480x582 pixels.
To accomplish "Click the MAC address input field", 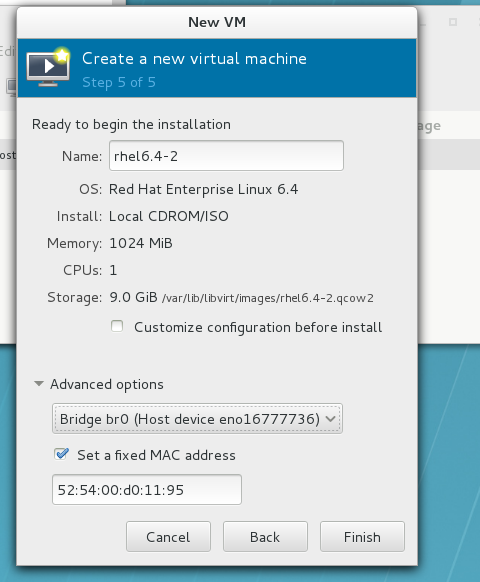I will 147,489.
